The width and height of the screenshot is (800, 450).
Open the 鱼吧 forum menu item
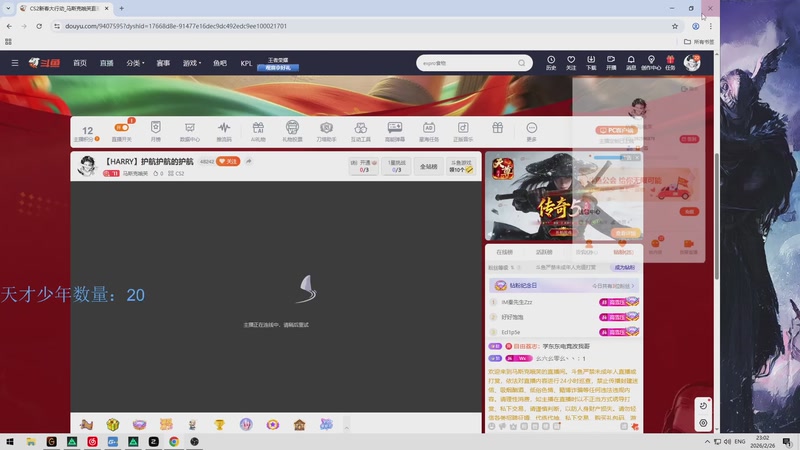tap(220, 63)
